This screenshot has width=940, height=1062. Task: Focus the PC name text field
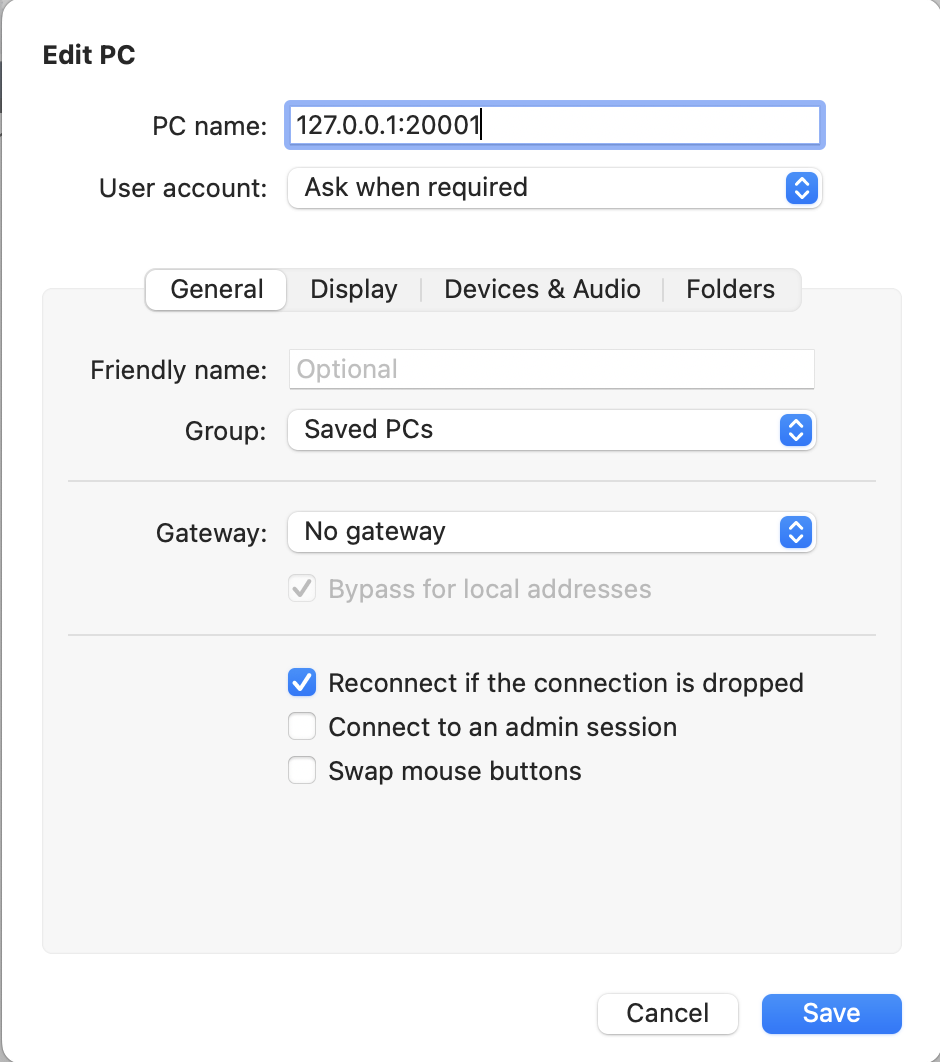coord(555,125)
